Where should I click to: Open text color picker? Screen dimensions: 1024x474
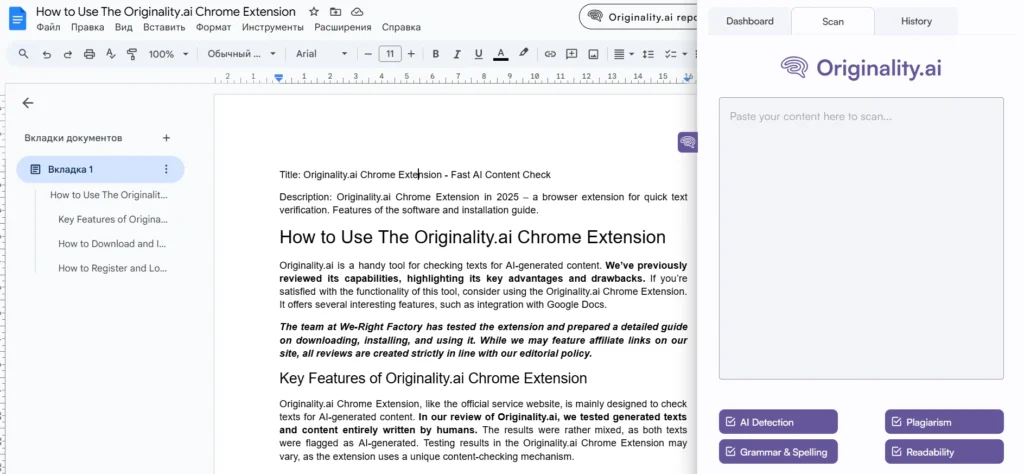click(501, 54)
